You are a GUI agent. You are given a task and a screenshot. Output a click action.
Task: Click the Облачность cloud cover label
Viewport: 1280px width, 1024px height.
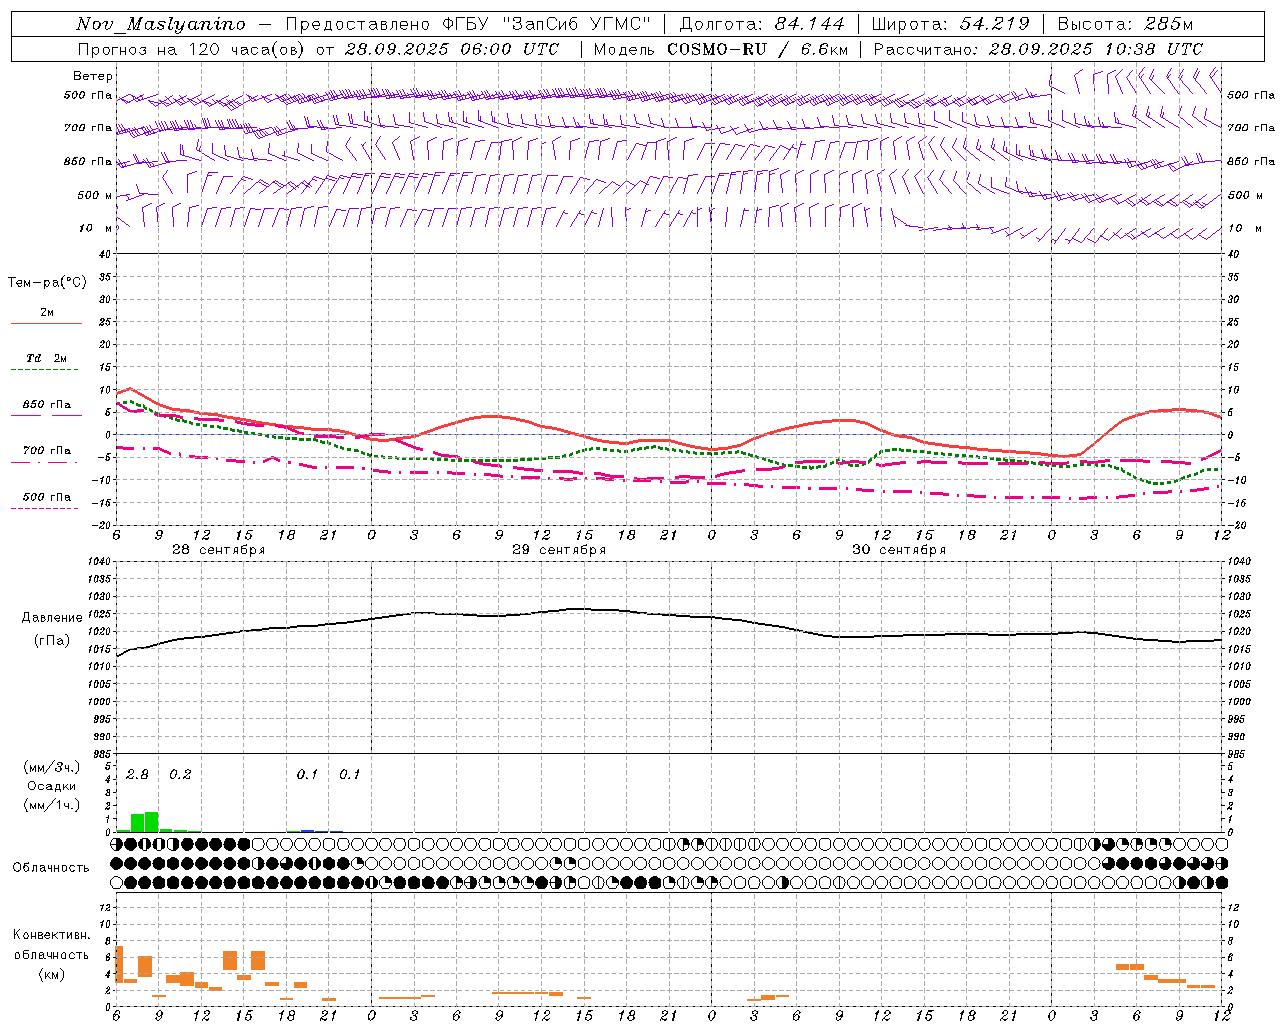[51, 868]
